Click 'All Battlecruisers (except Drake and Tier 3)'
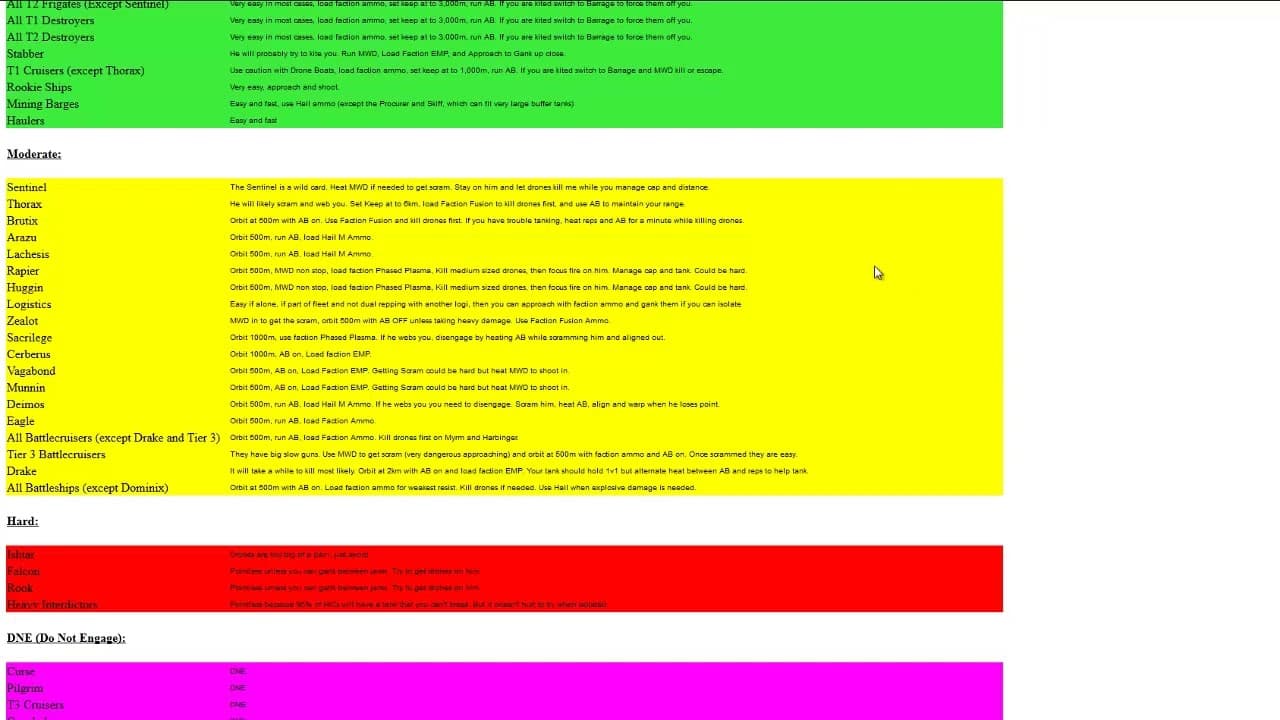This screenshot has height=720, width=1280. pyautogui.click(x=113, y=437)
